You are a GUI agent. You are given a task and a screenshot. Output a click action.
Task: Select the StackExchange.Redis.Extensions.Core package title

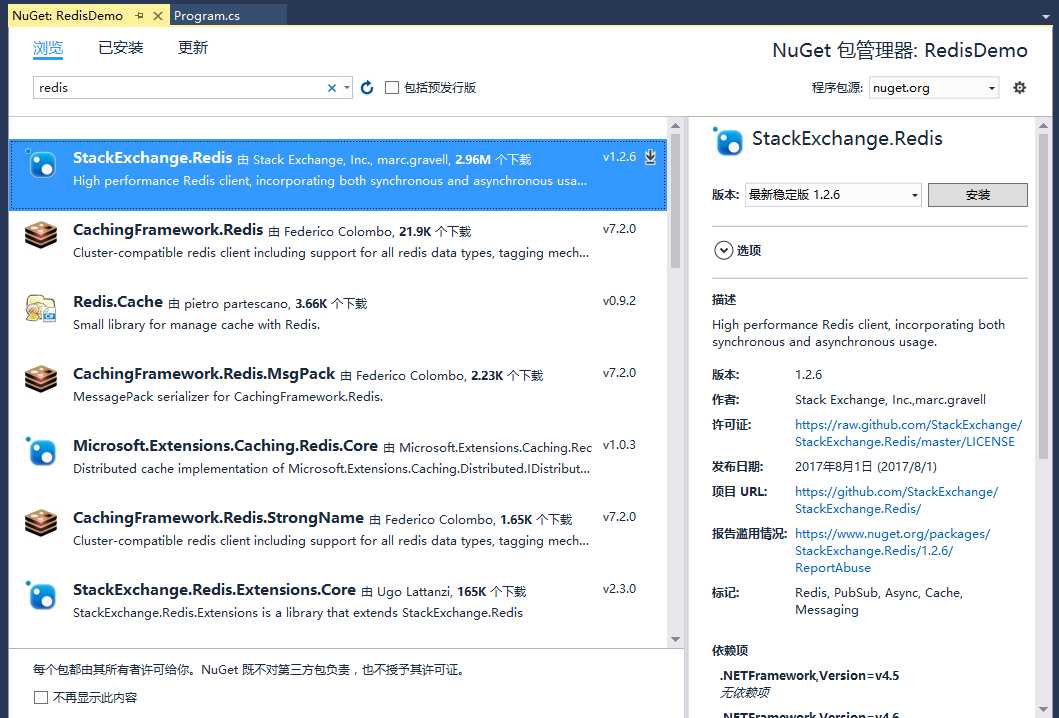click(x=214, y=590)
